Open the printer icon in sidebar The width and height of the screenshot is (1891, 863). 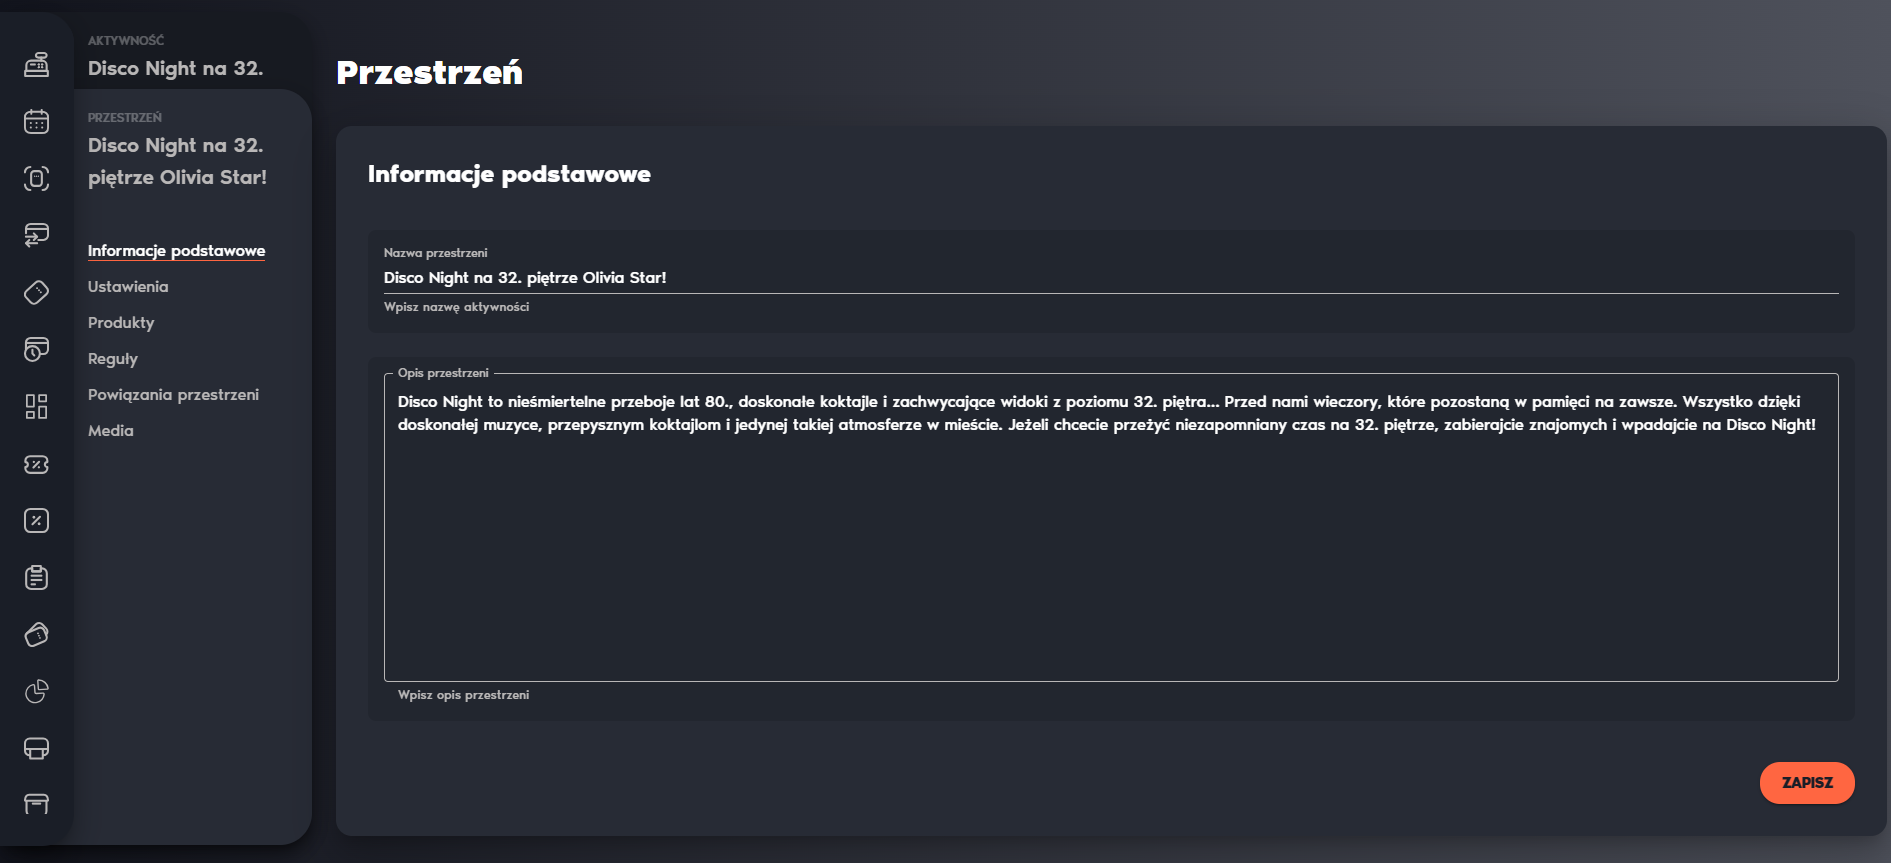point(36,748)
